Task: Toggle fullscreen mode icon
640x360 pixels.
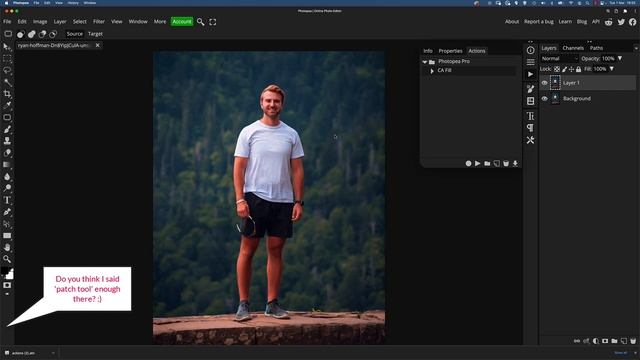Action: coord(213,22)
